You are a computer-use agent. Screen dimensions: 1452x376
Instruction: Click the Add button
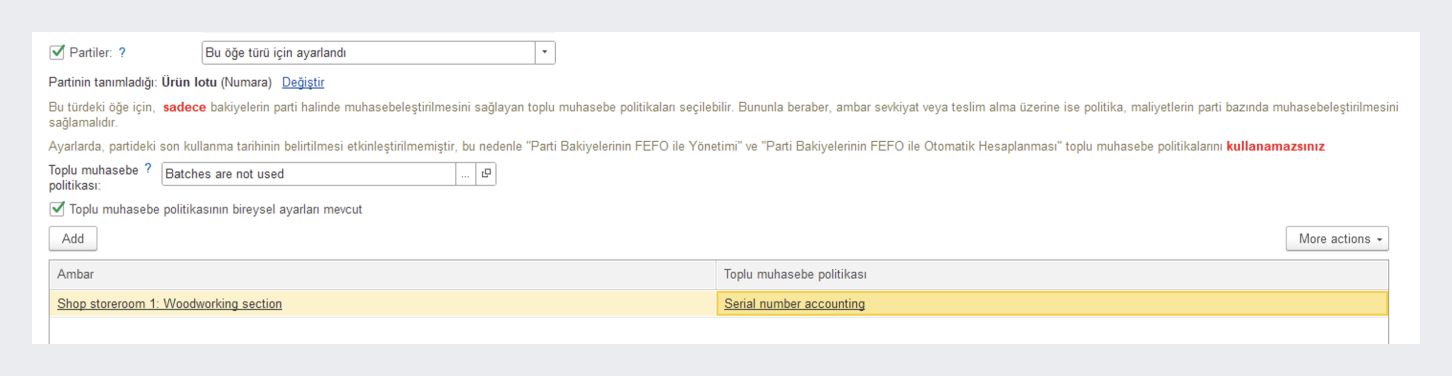pyautogui.click(x=73, y=239)
